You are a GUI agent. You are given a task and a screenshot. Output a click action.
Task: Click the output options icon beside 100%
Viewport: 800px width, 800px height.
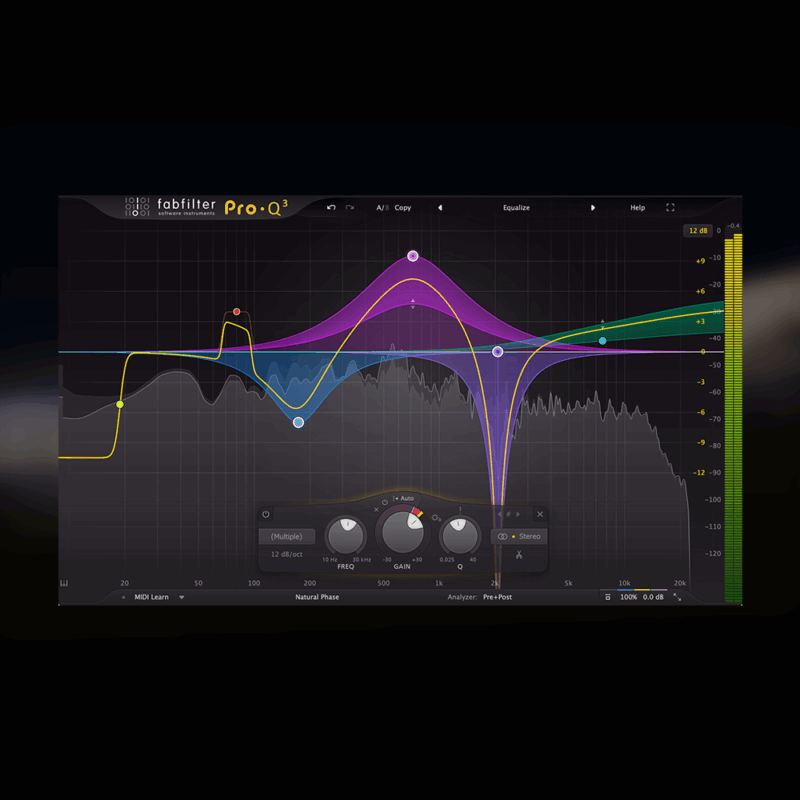pyautogui.click(x=608, y=597)
